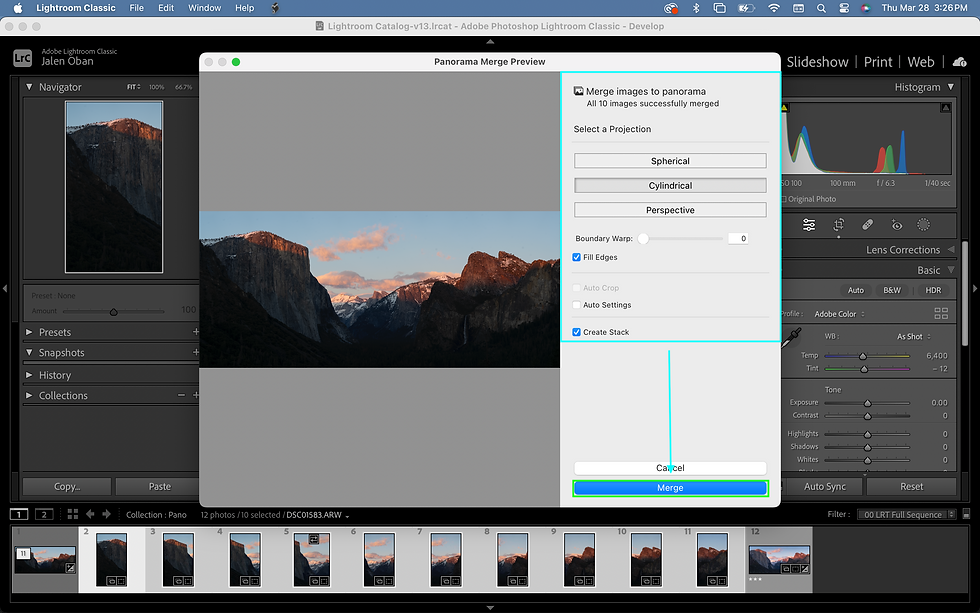Open Creative Cloud menu bar icon
The image size is (980, 613).
pyautogui.click(x=671, y=8)
